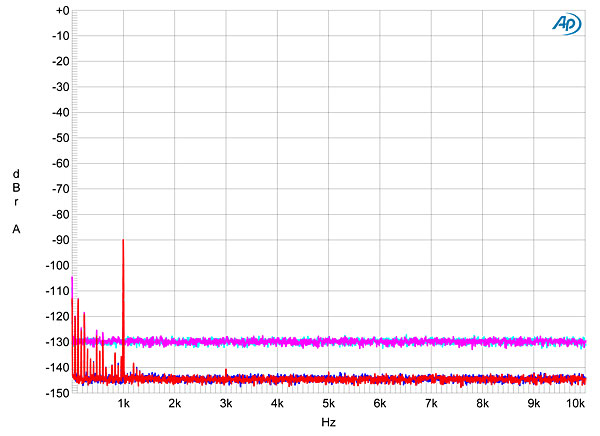Click the -10 dB axis label
Viewport: 600px width, 436px height.
click(x=60, y=36)
